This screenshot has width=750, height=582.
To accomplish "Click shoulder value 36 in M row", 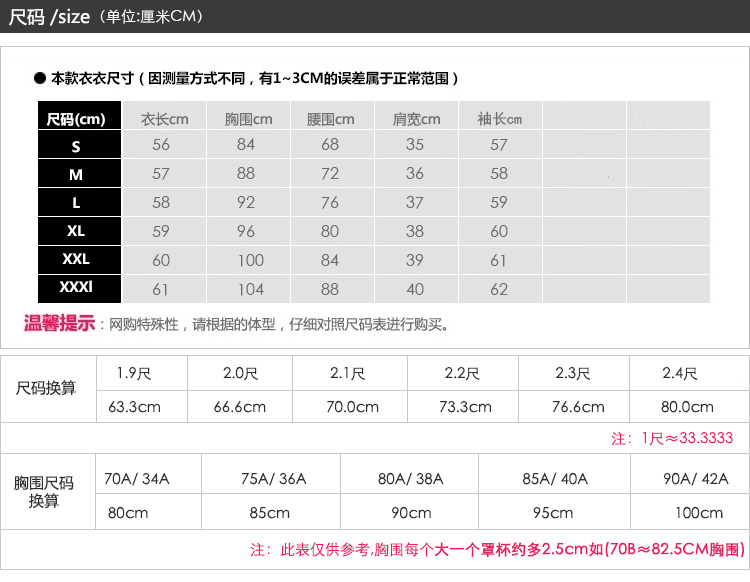I will [415, 174].
